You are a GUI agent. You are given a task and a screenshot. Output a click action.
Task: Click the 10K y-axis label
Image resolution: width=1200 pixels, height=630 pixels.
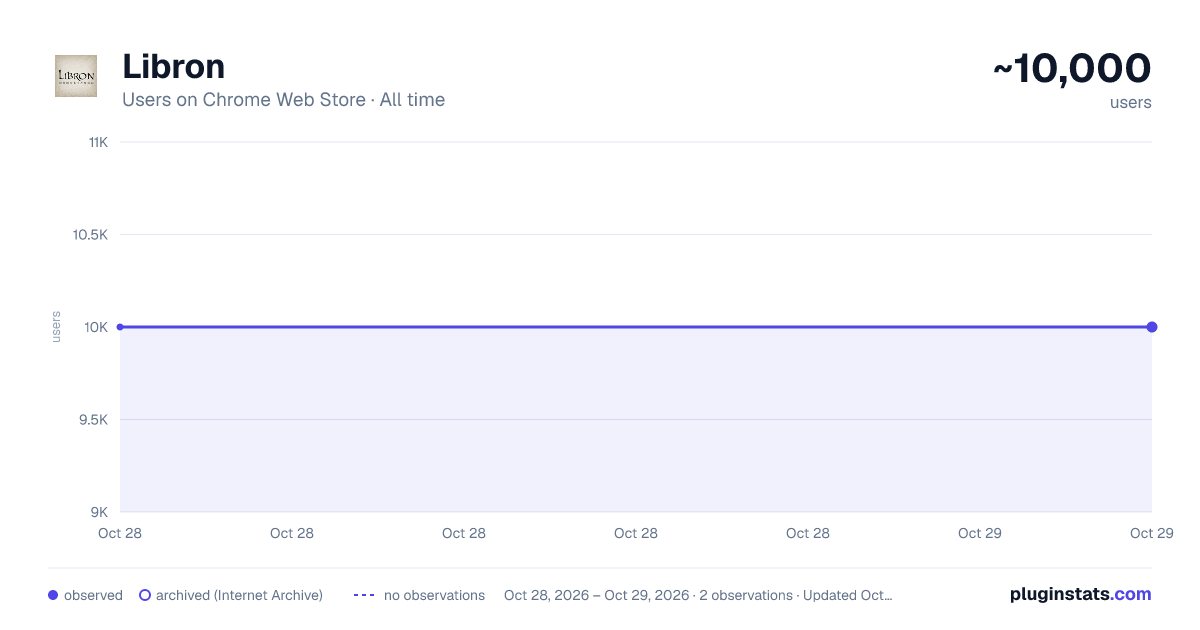[x=96, y=327]
